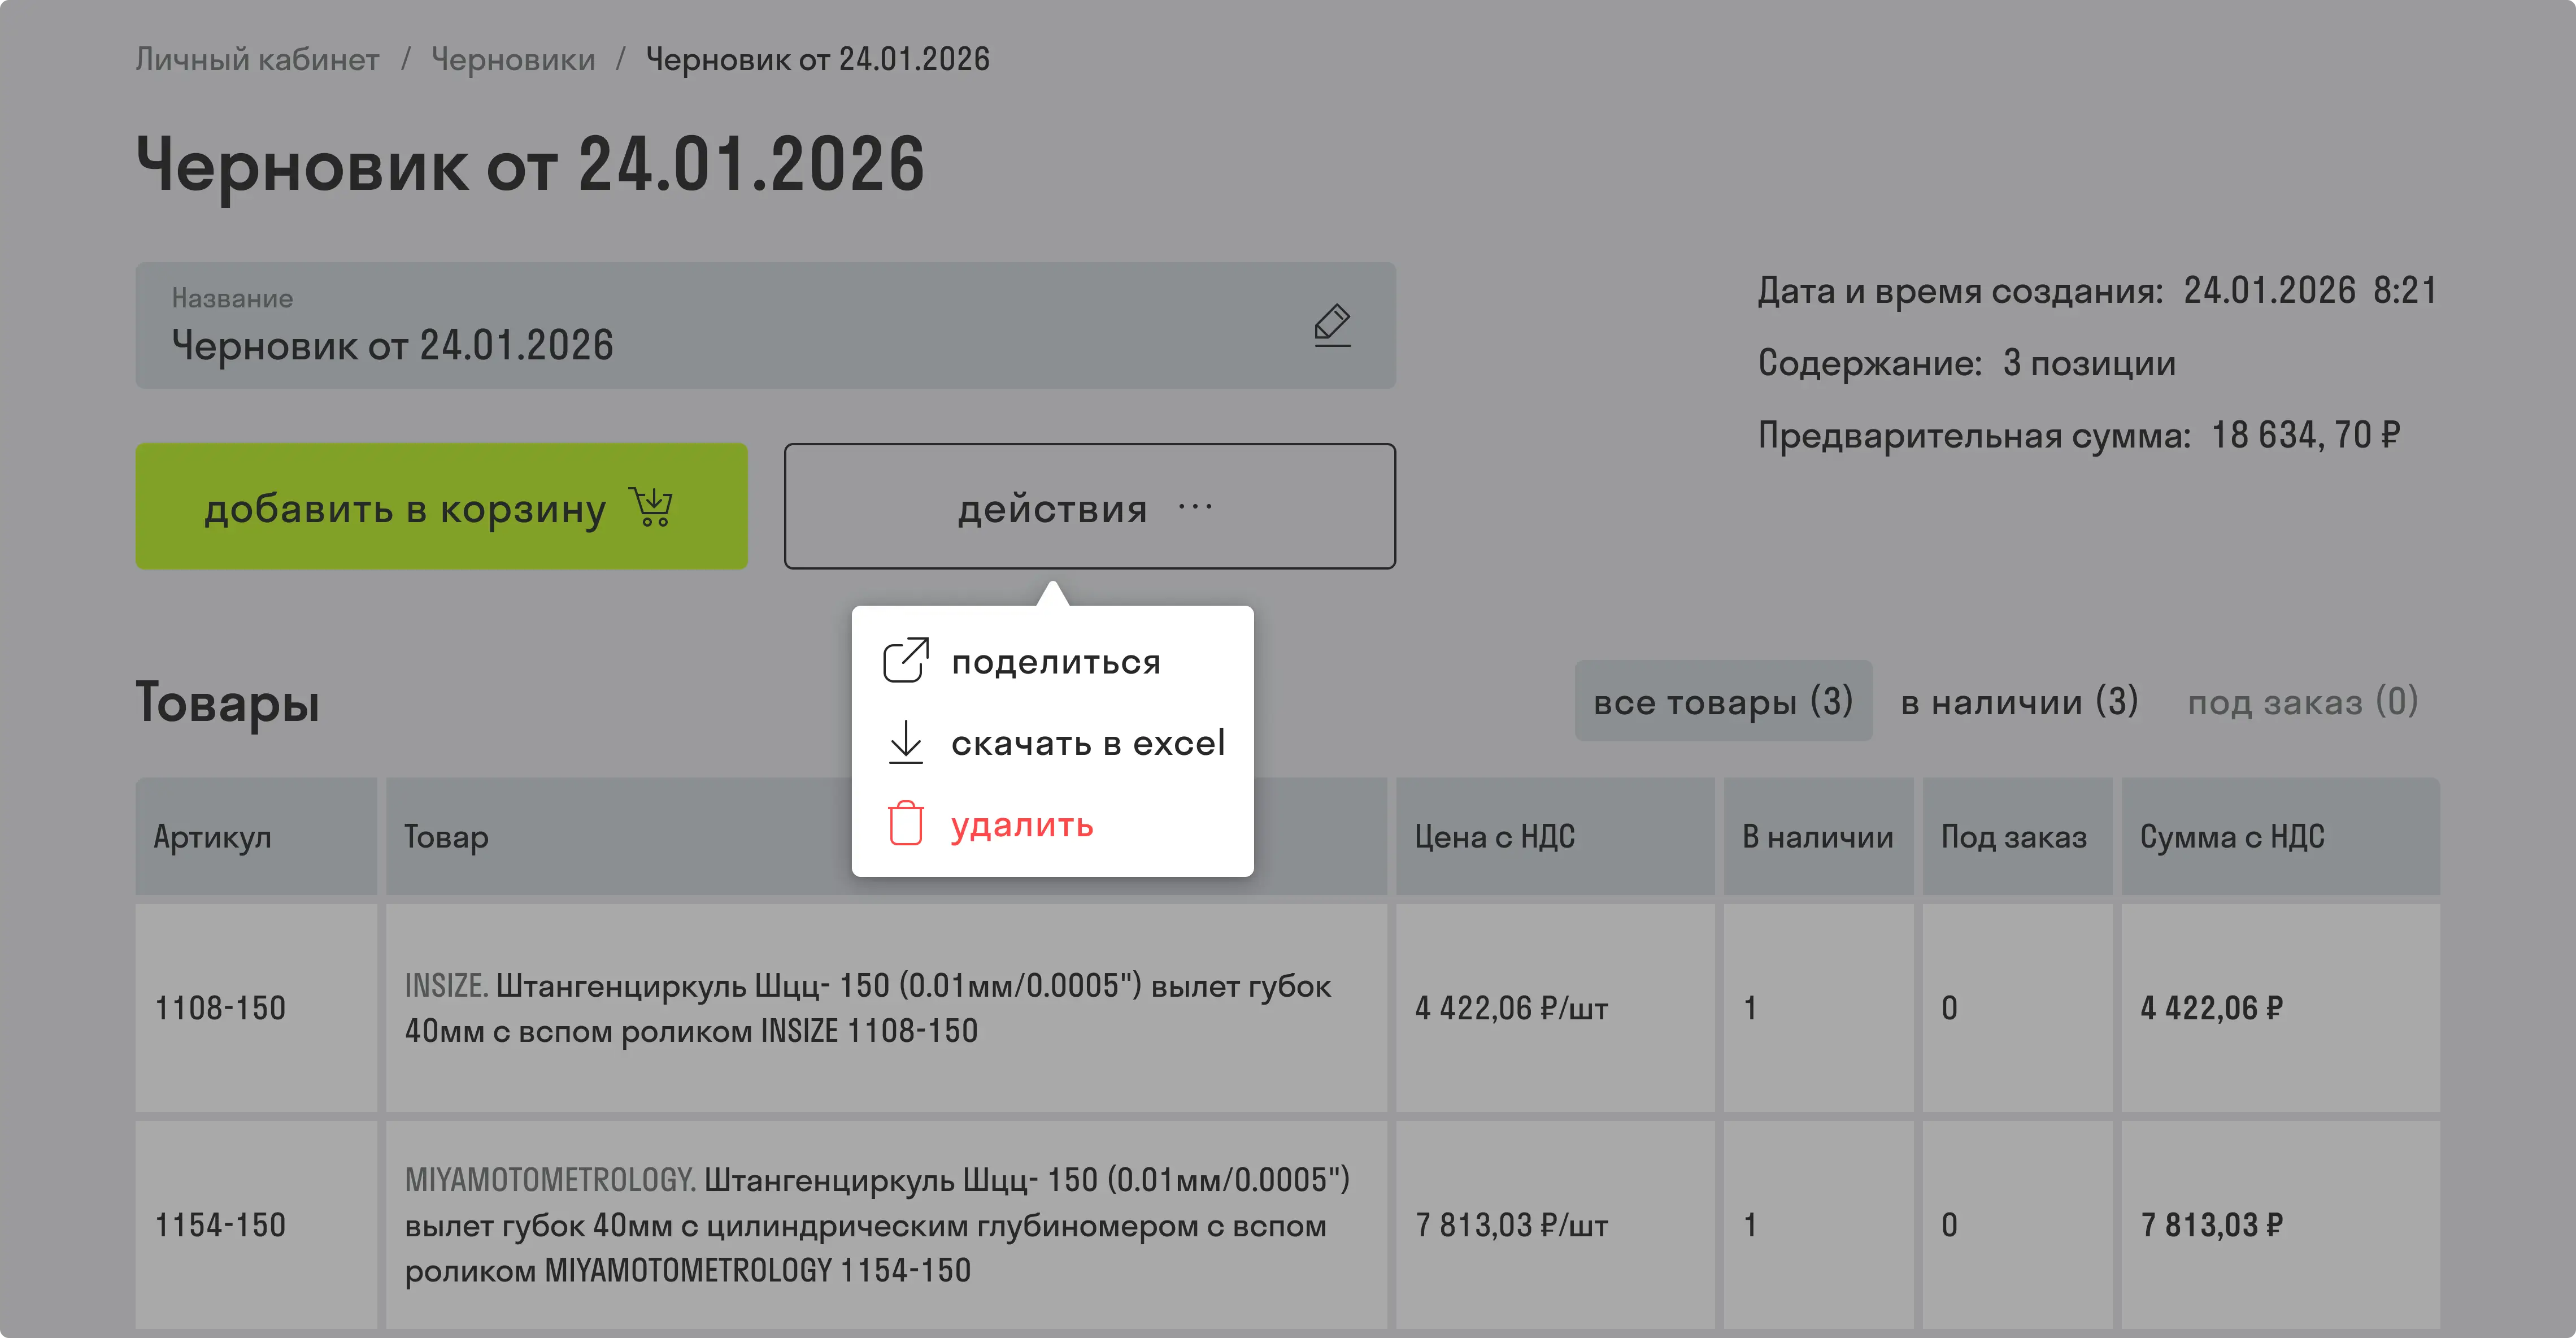Click под заказ value 0 in 1154-150 row

[1949, 1225]
